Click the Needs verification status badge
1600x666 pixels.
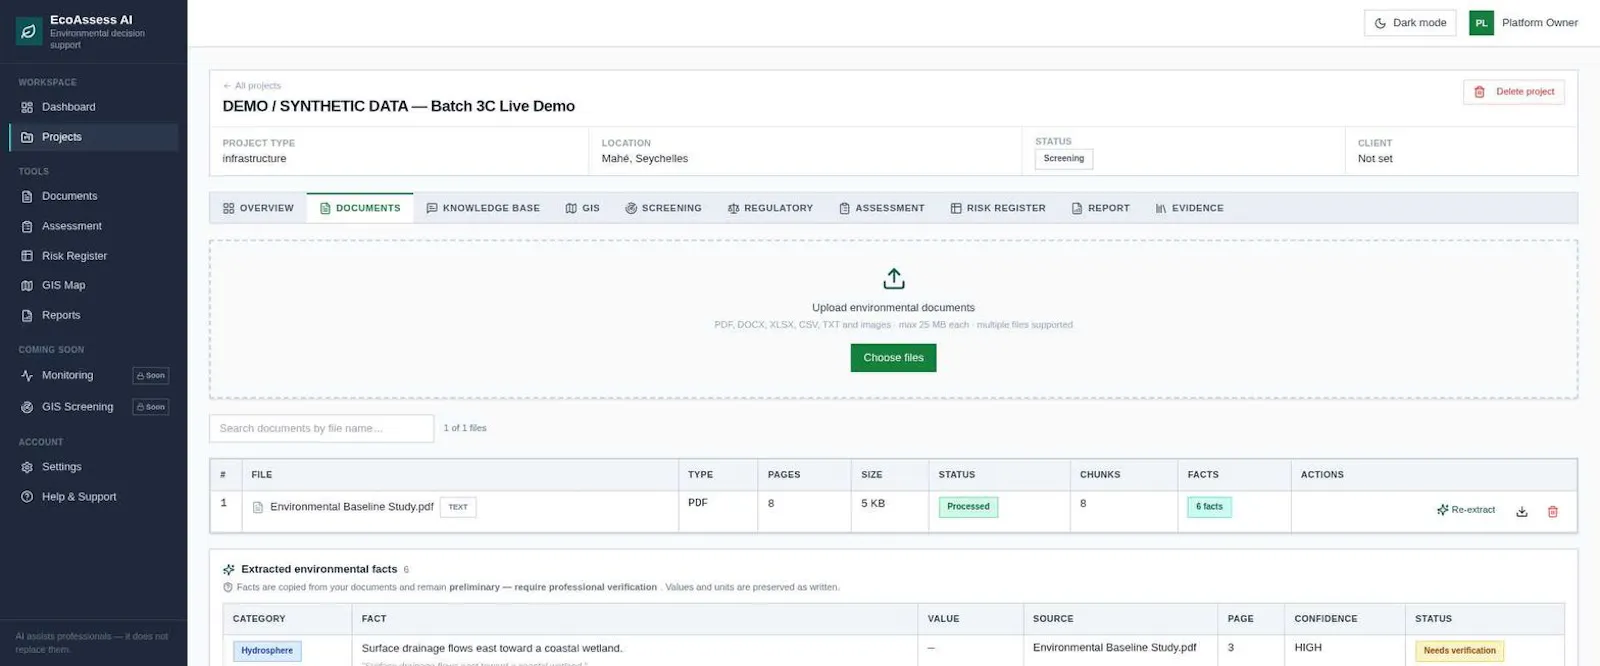tap(1459, 651)
